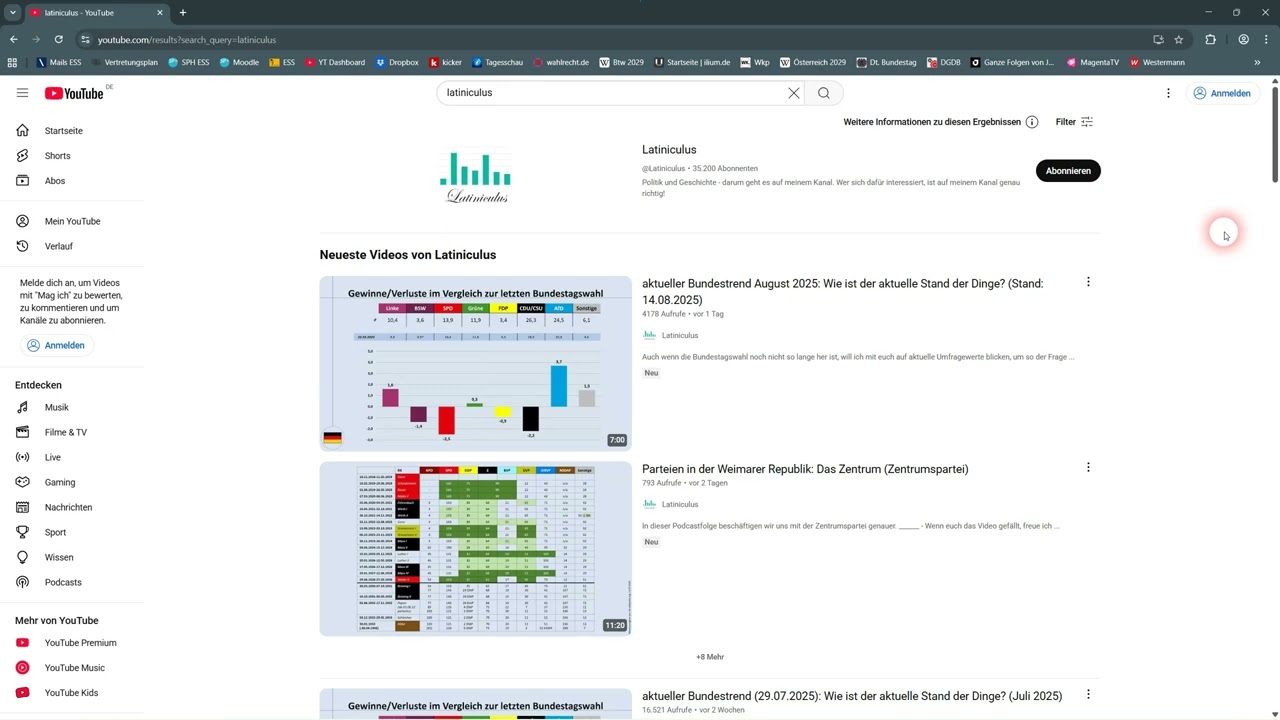Click info icon next to Weitere Informationen
1280x720 pixels.
point(1032,122)
